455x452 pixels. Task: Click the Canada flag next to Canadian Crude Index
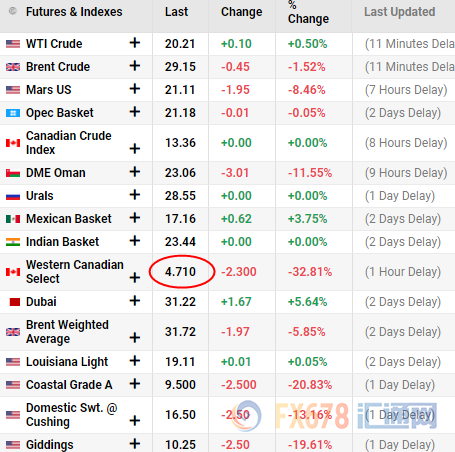pos(13,143)
